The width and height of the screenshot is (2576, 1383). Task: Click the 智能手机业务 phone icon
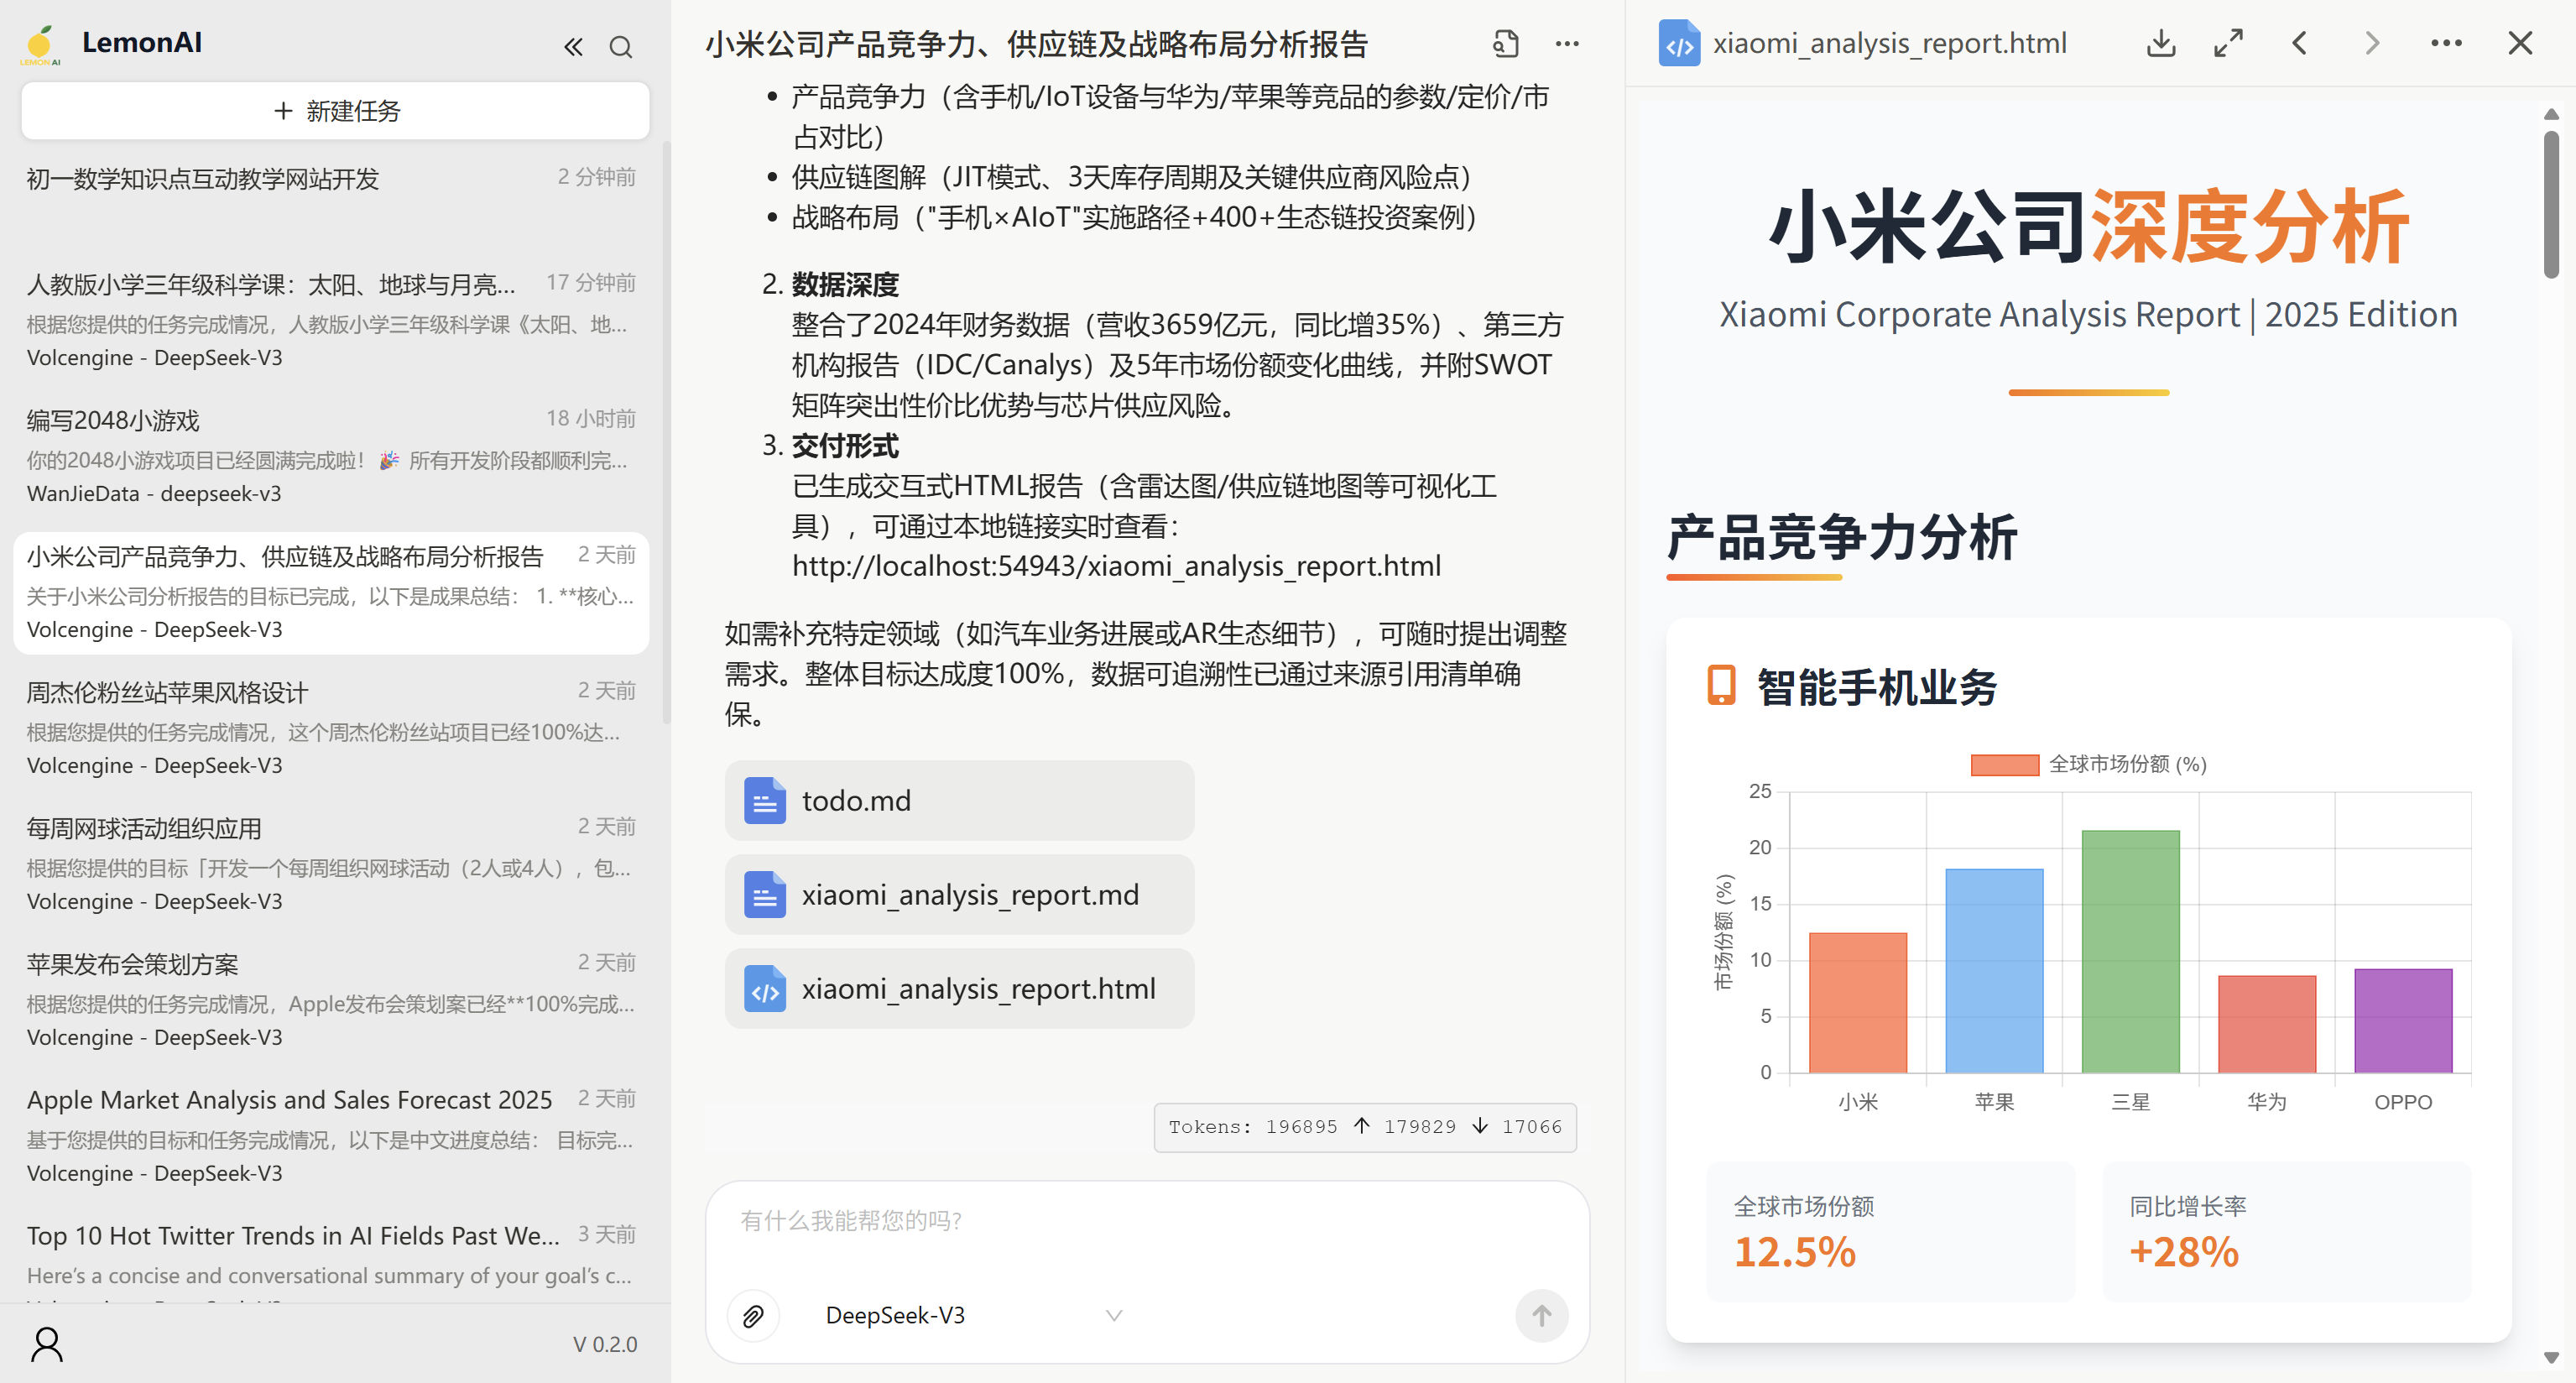coord(1721,686)
